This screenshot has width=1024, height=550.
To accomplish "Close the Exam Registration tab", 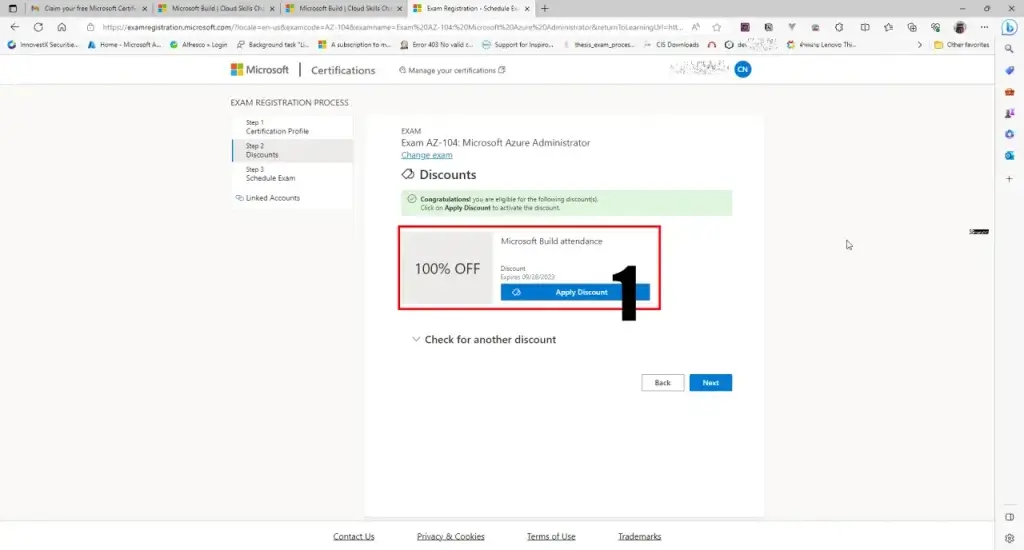I will [x=527, y=8].
